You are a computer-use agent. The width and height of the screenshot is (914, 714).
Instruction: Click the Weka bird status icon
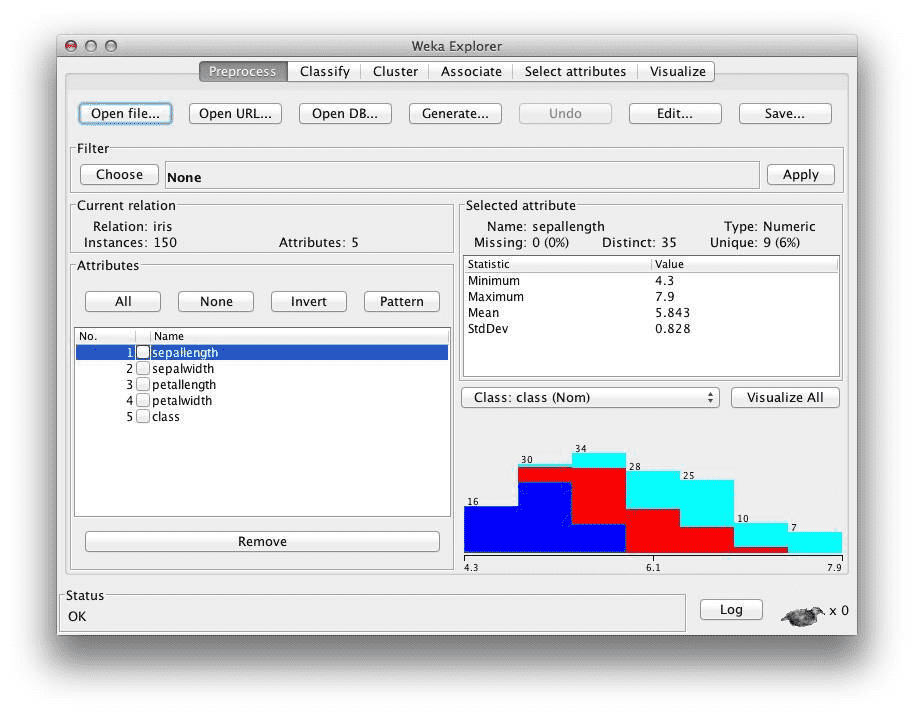(804, 615)
